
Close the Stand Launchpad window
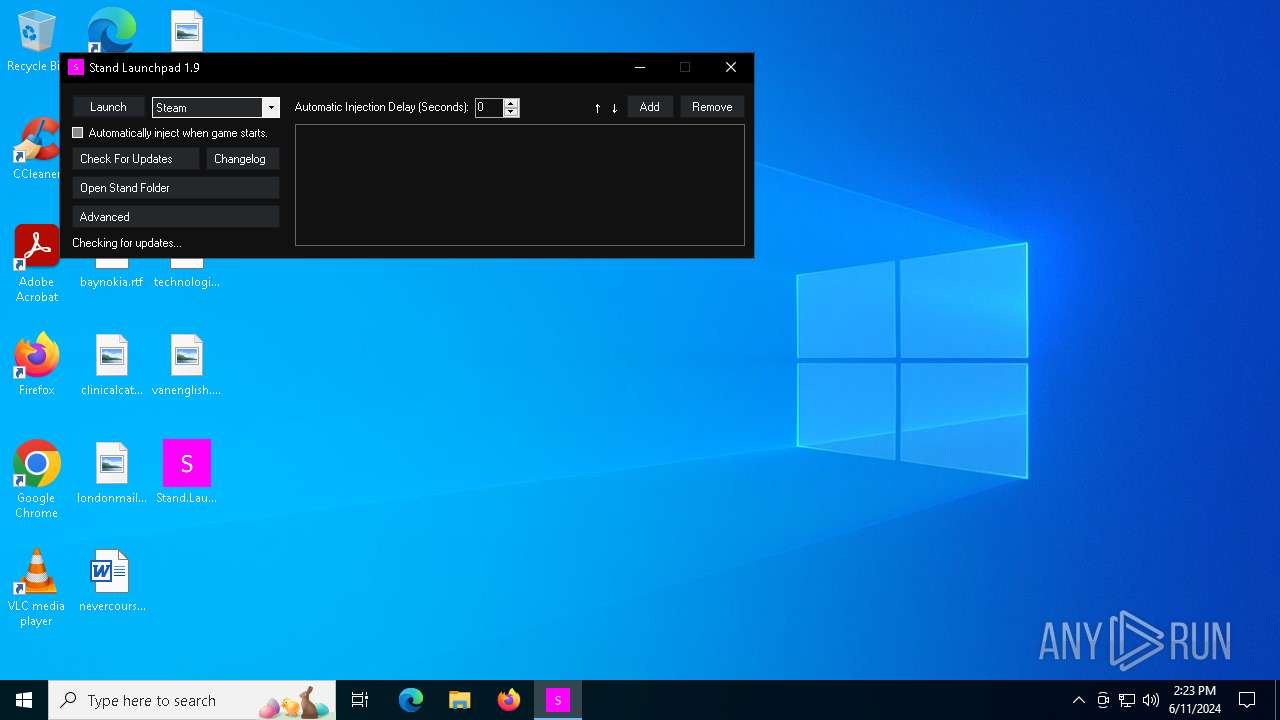pyautogui.click(x=731, y=67)
